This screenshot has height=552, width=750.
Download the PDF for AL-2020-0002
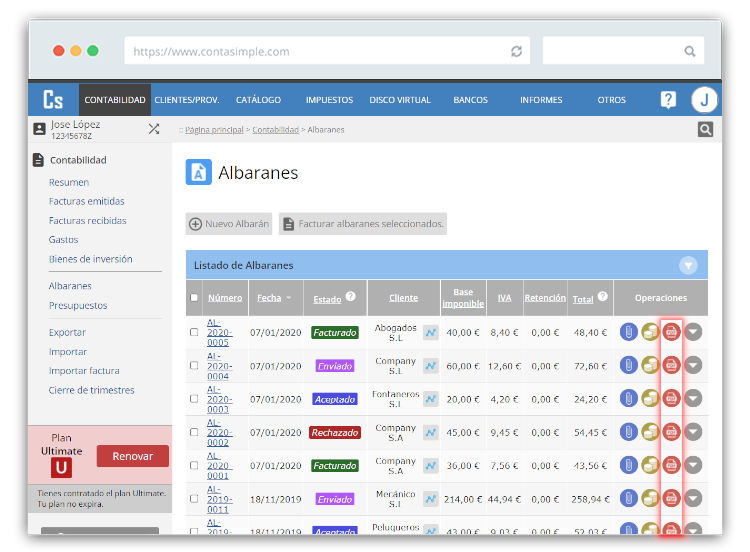coord(671,432)
